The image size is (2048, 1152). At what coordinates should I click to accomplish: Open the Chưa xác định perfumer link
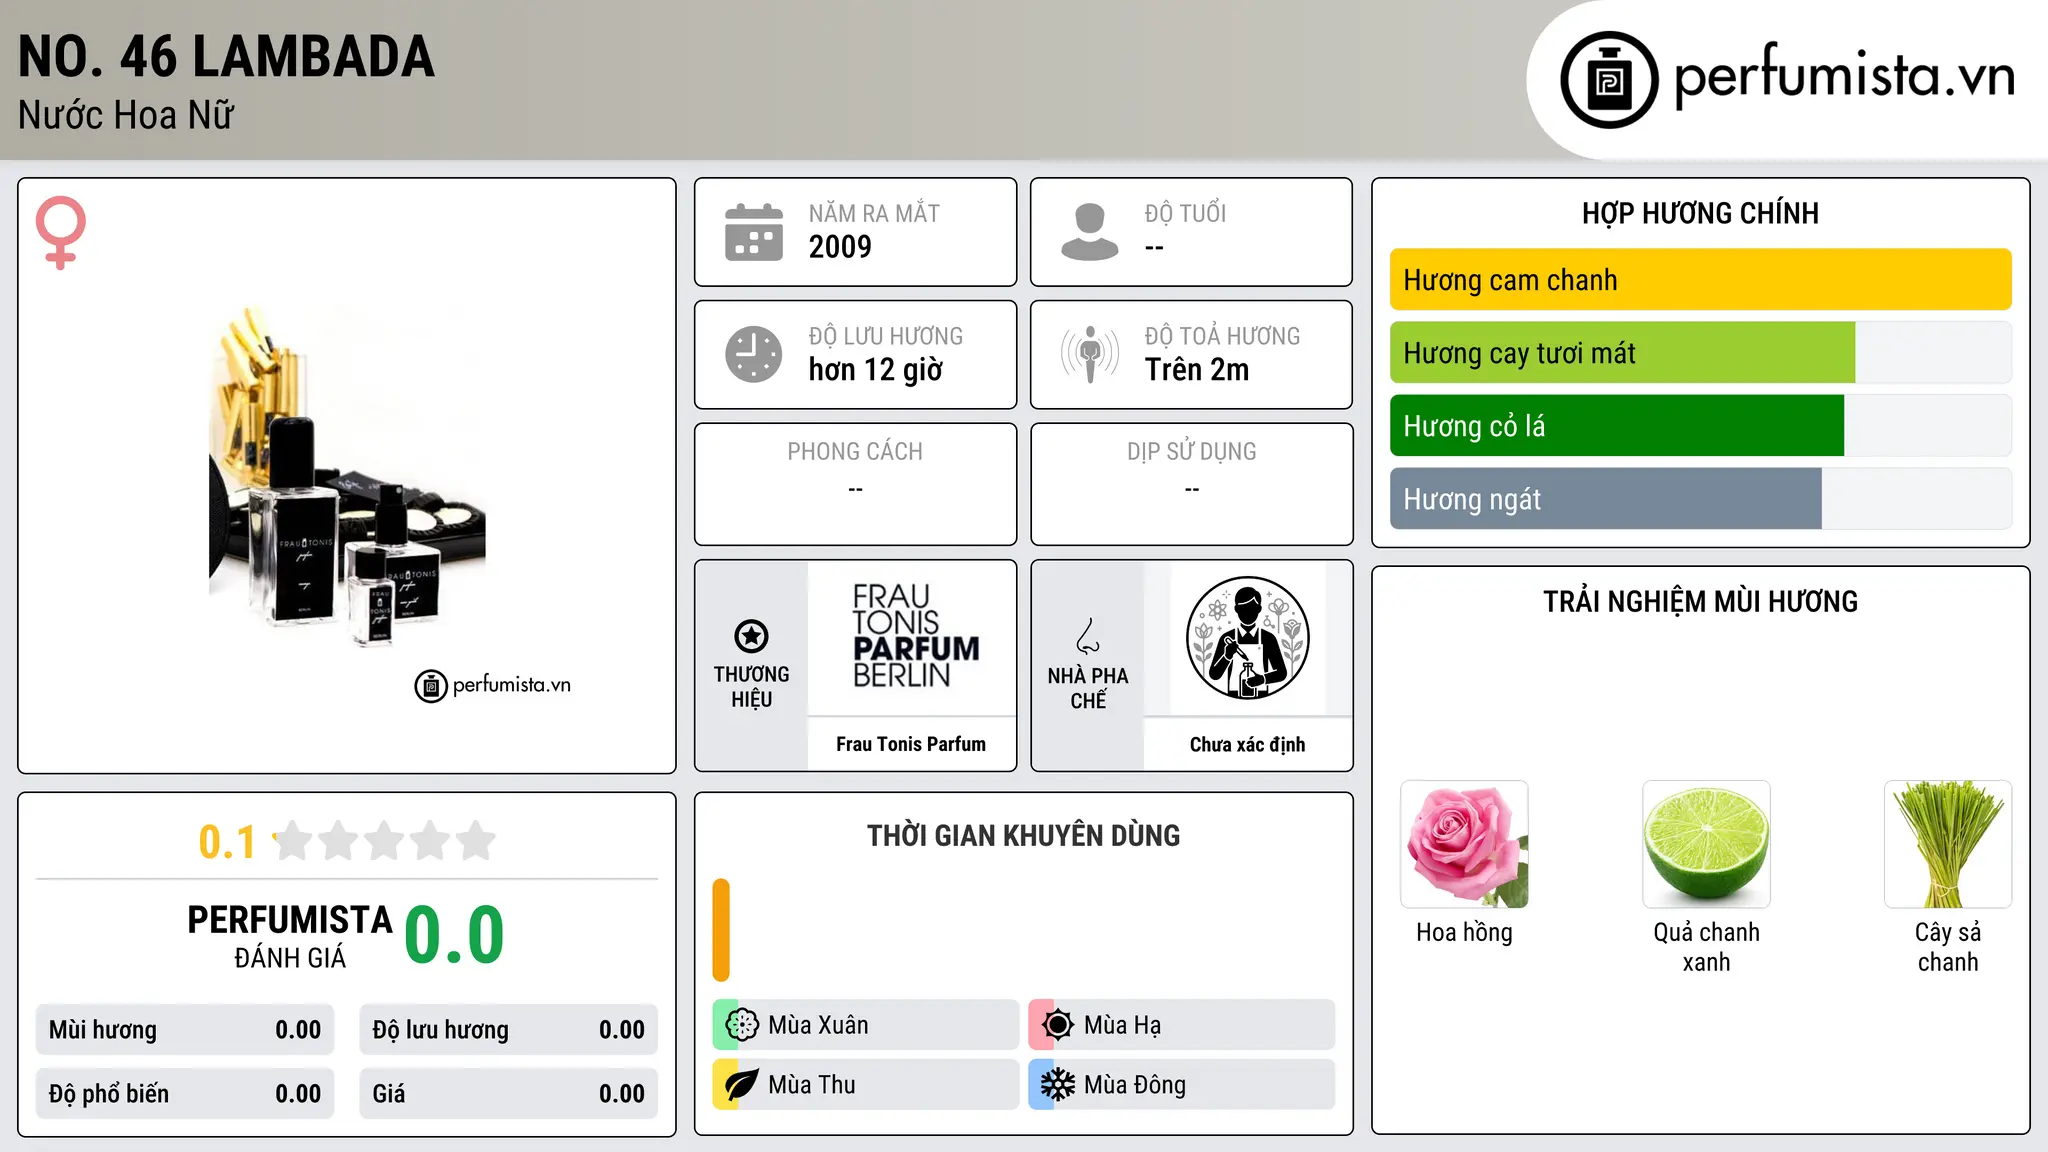tap(1247, 745)
